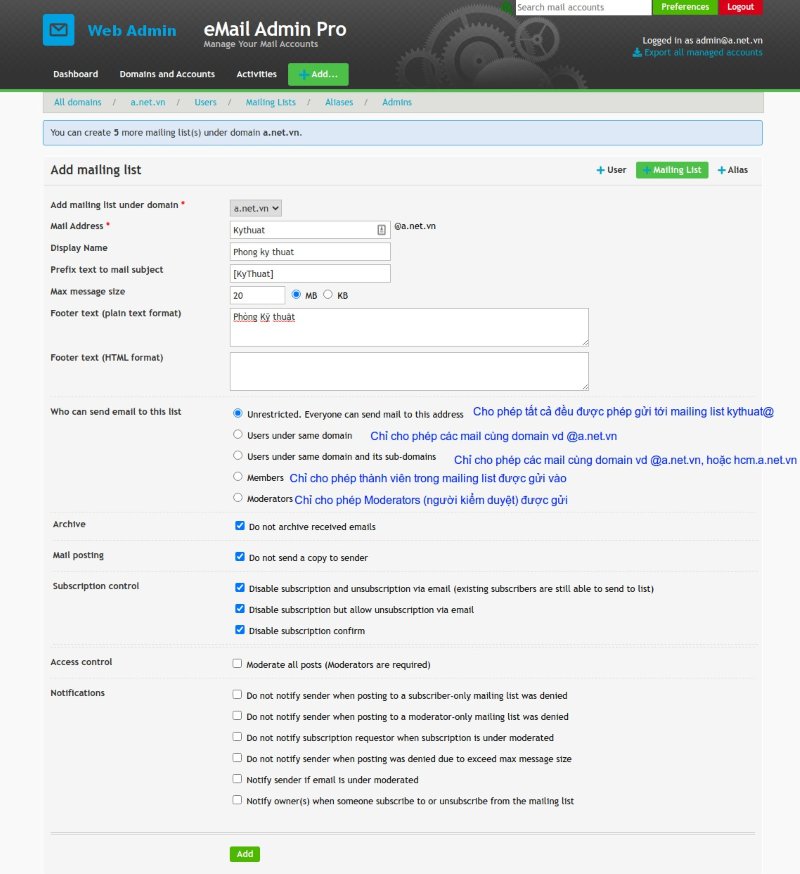Click the Web Admin envelope logo icon
This screenshot has width=800, height=874.
[59, 30]
